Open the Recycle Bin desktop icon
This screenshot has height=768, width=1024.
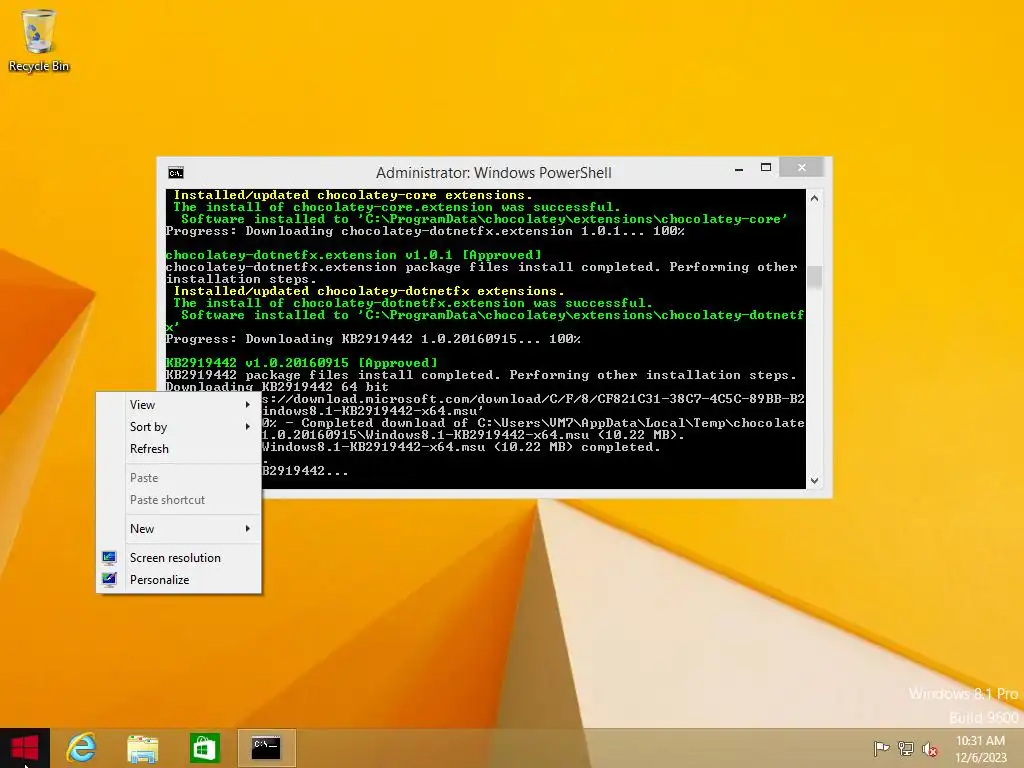click(x=39, y=40)
